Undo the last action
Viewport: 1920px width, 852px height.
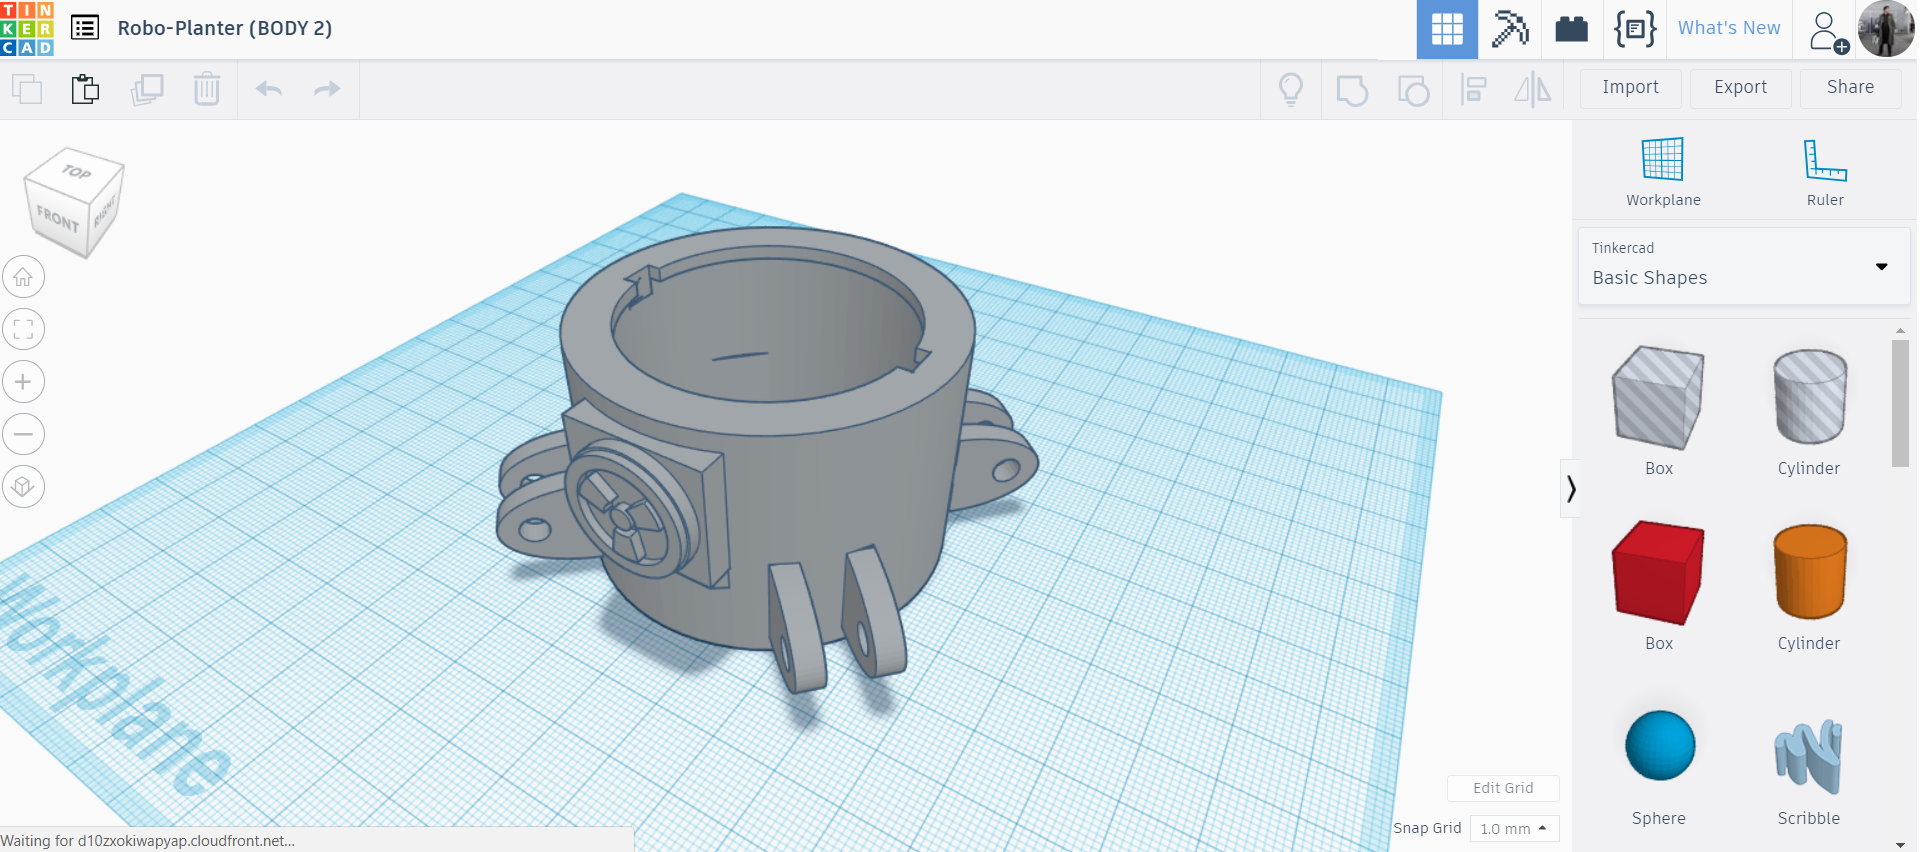click(x=269, y=89)
